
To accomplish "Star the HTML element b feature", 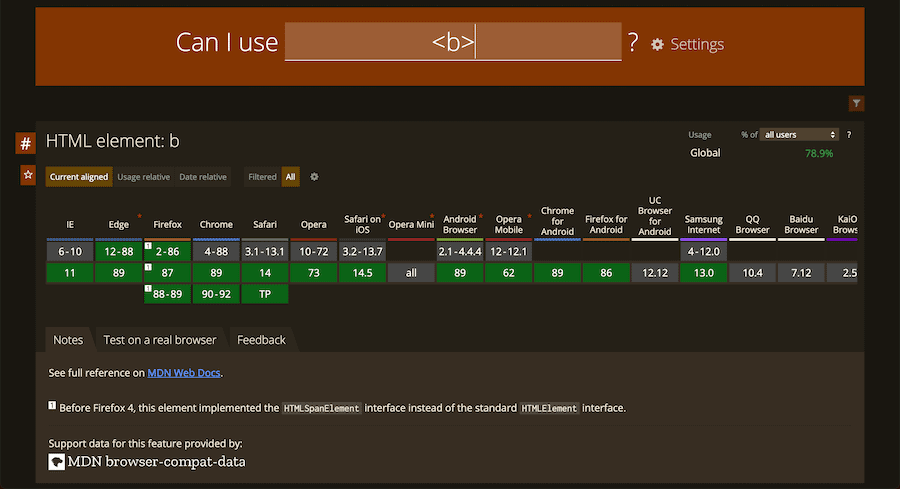I will point(28,175).
